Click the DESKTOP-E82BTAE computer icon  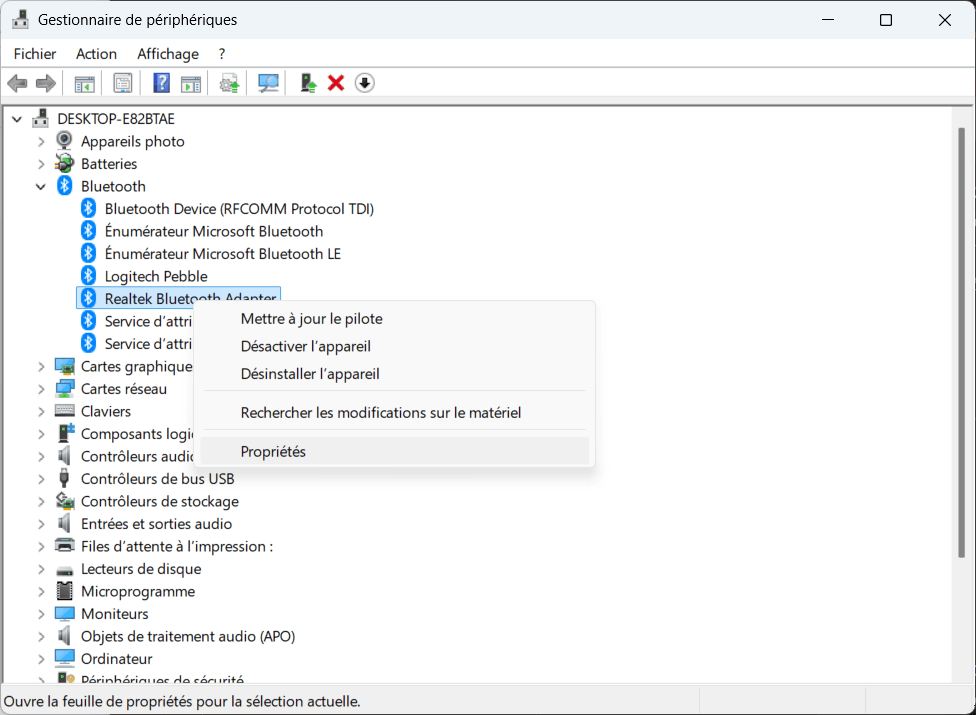tap(40, 118)
